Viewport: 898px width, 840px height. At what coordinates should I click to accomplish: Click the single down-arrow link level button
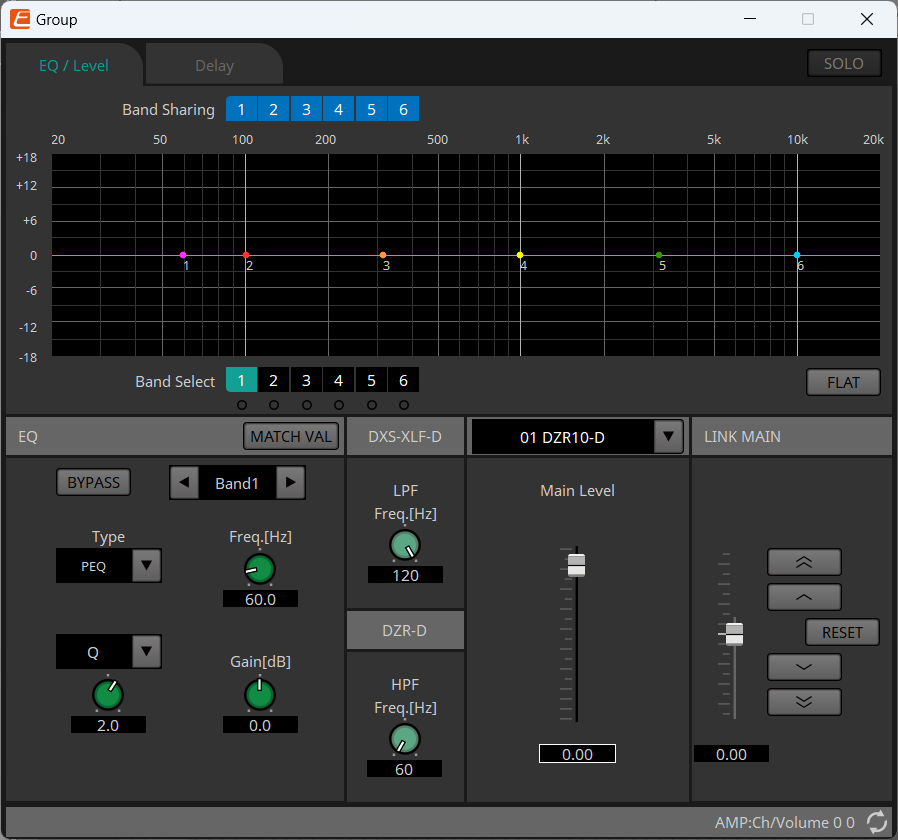[804, 667]
